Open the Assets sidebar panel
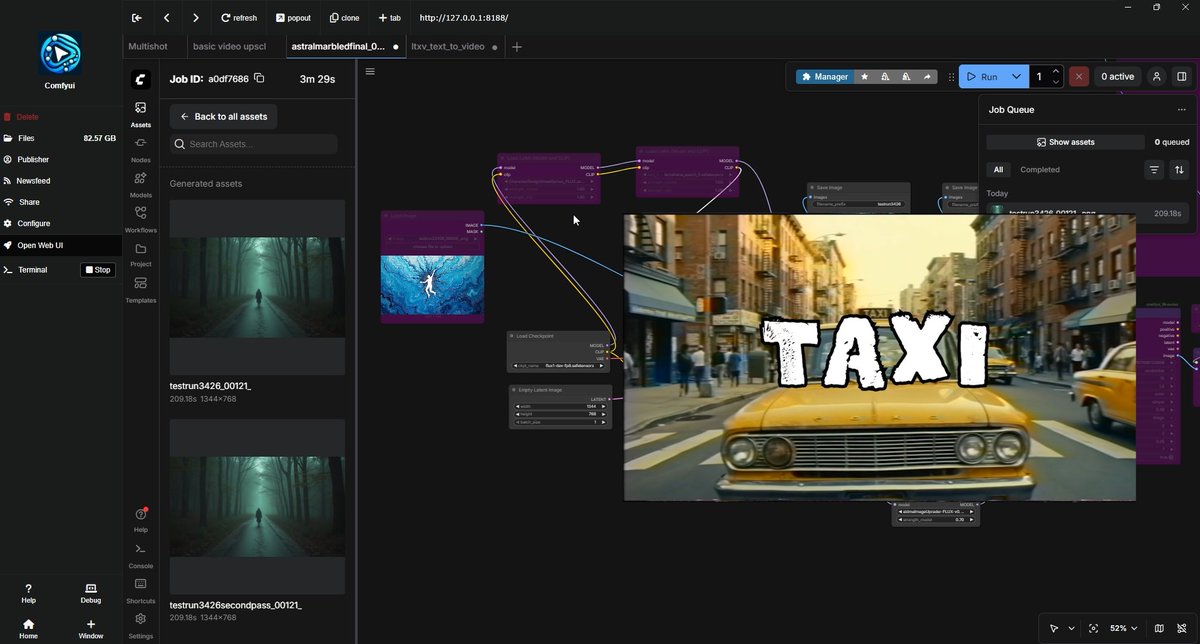This screenshot has height=644, width=1200. 141,114
